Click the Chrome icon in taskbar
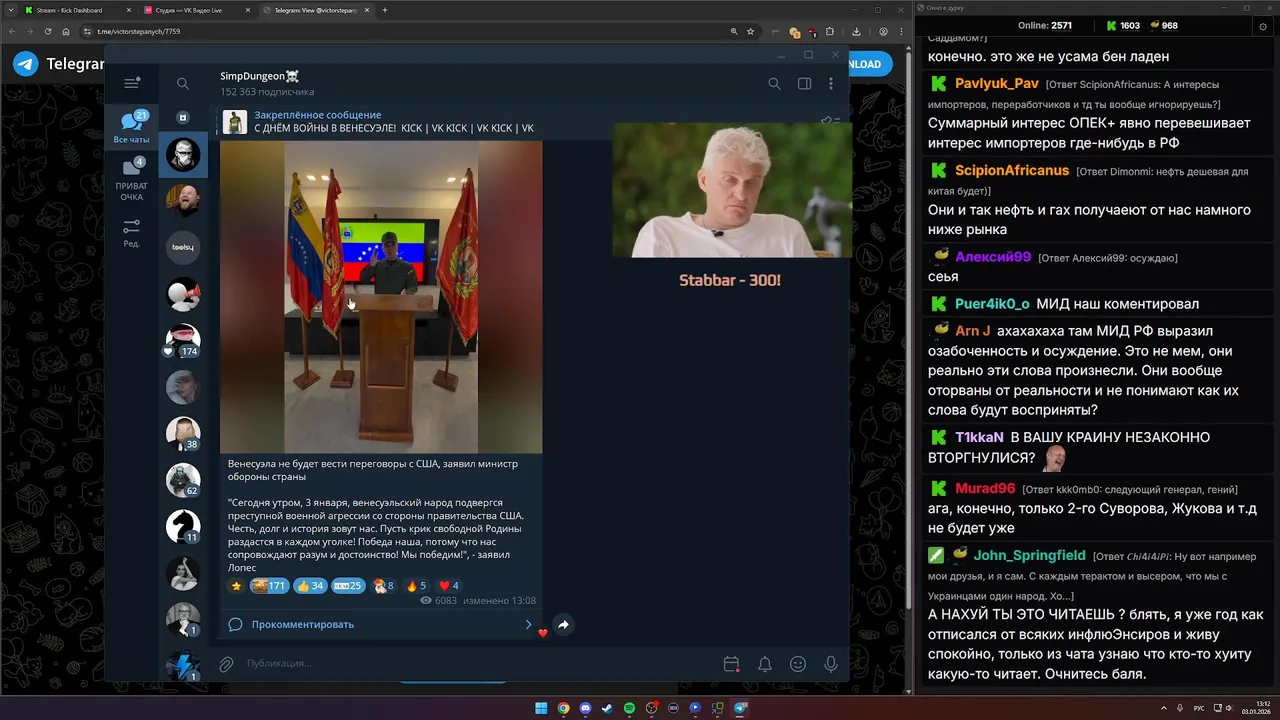The image size is (1280, 720). click(563, 708)
